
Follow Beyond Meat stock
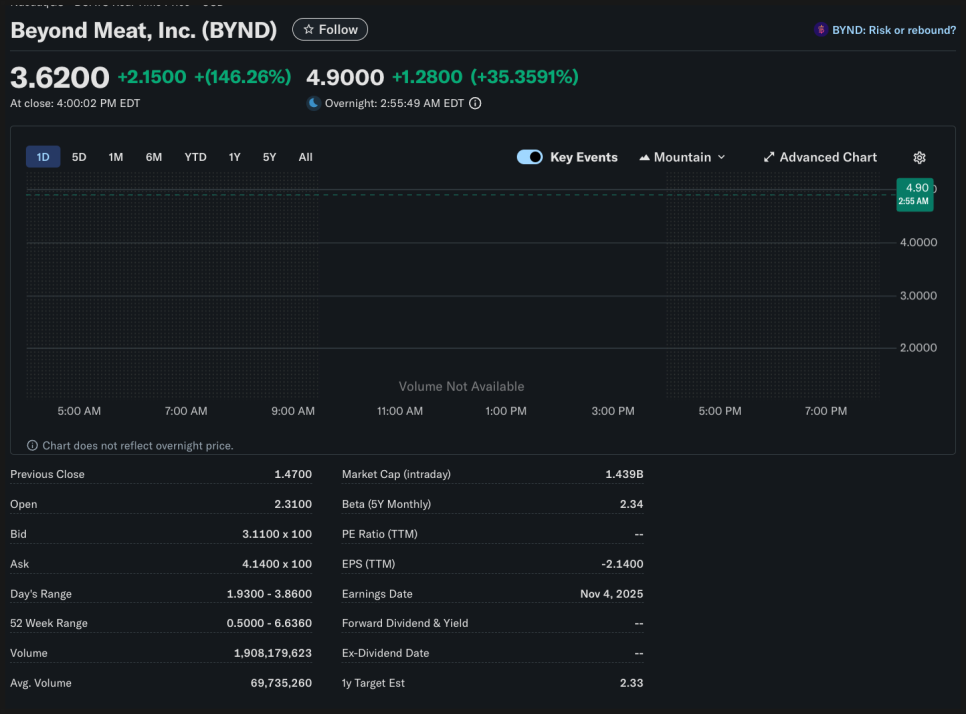point(330,30)
